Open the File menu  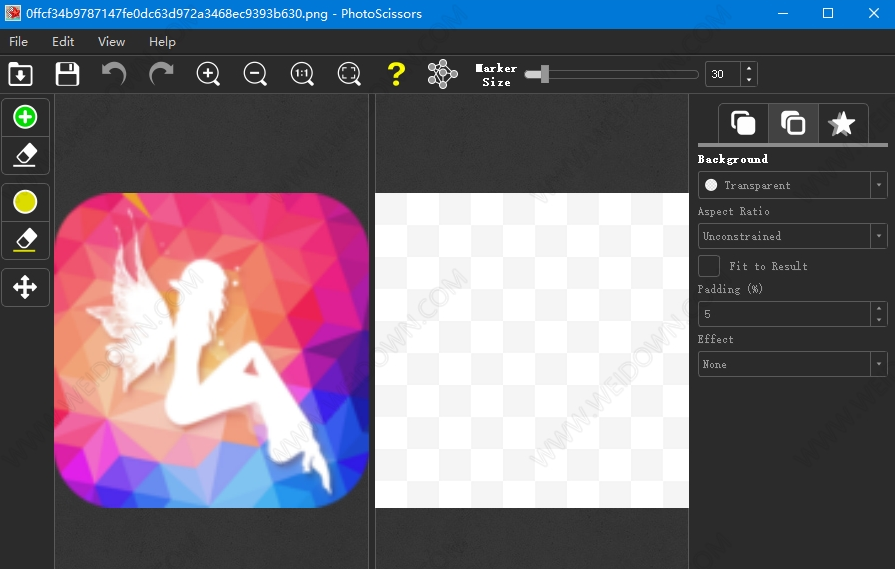[x=18, y=42]
